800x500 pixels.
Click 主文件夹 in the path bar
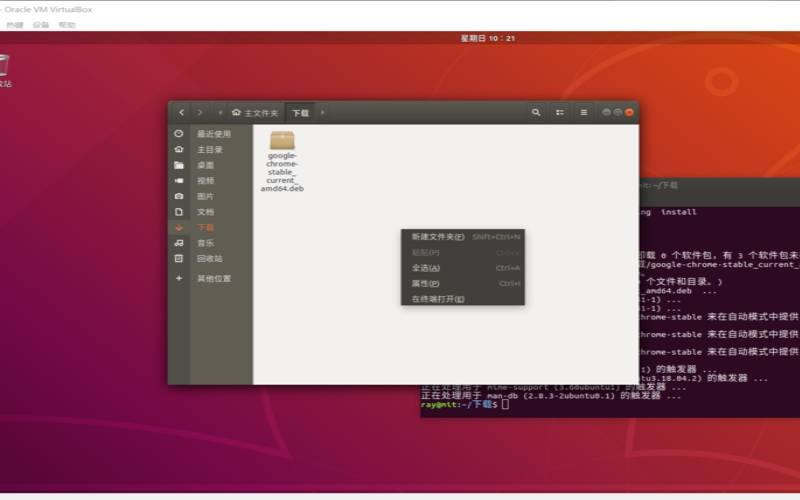tap(255, 113)
